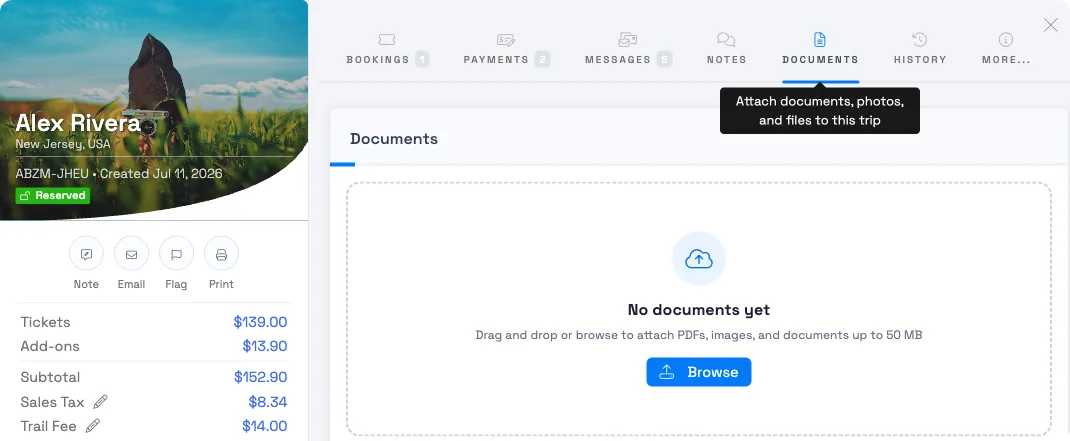Edit Trail Fee with pencil icon

[93, 426]
